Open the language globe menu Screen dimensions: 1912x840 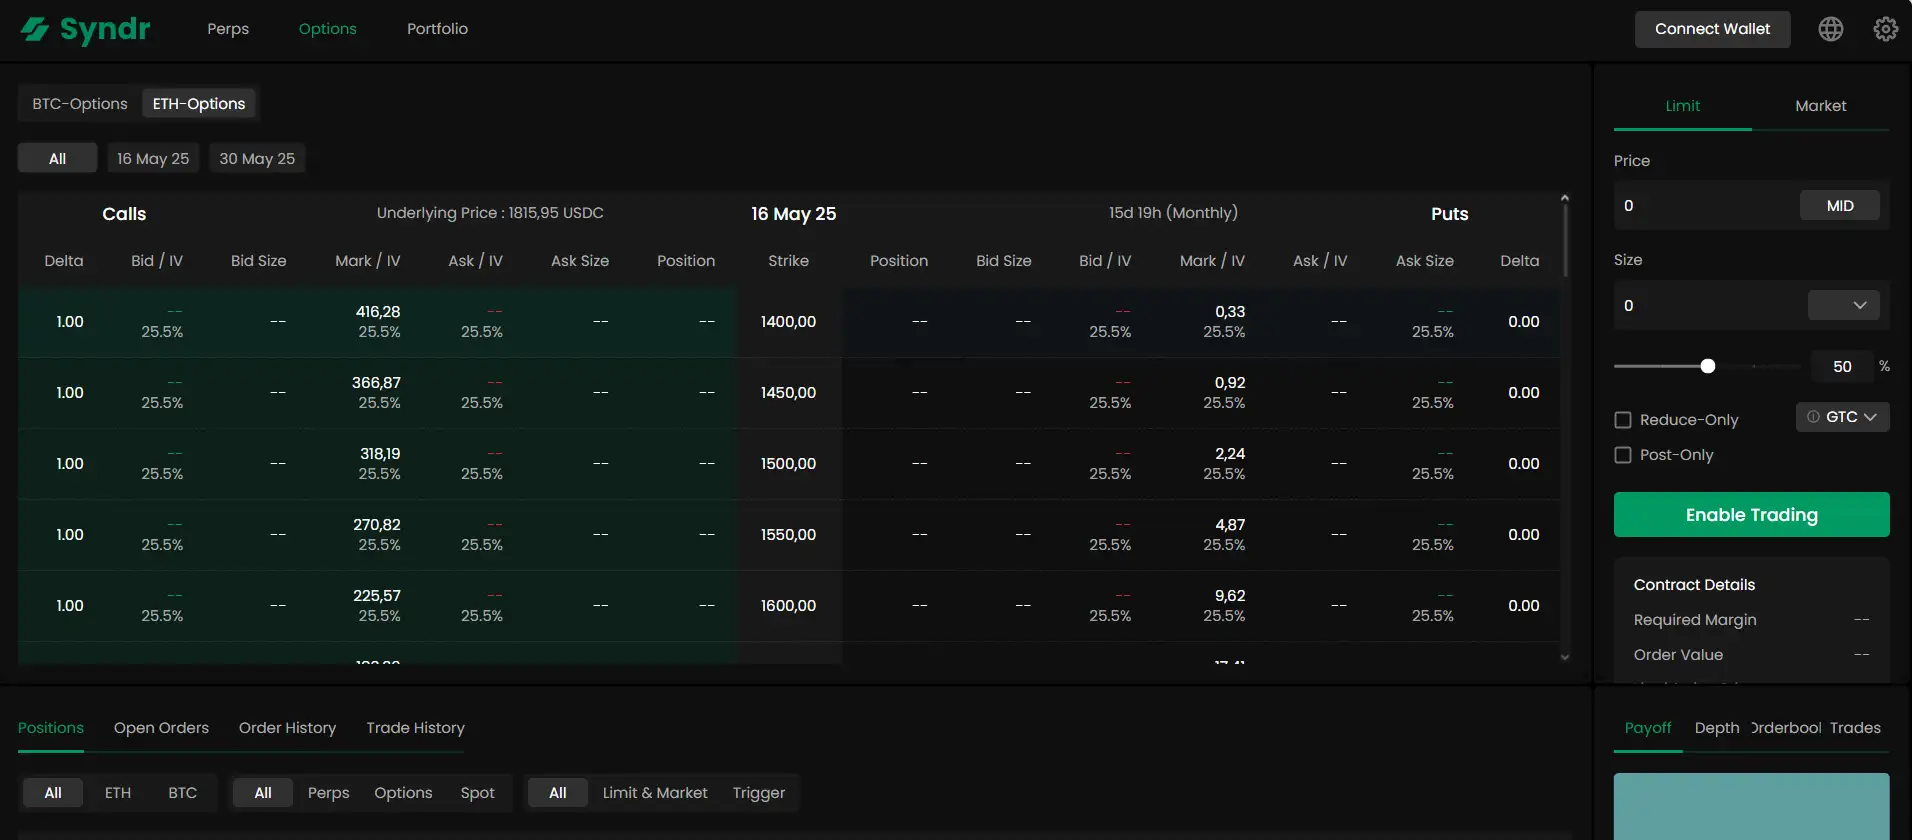1830,29
